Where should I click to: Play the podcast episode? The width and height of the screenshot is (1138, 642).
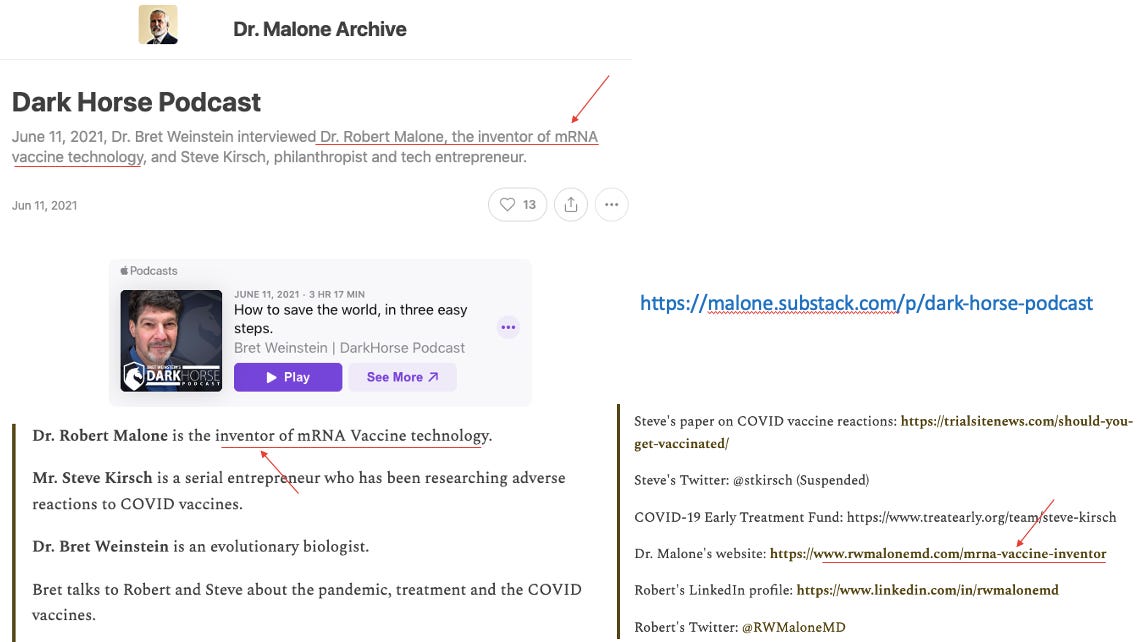[288, 377]
